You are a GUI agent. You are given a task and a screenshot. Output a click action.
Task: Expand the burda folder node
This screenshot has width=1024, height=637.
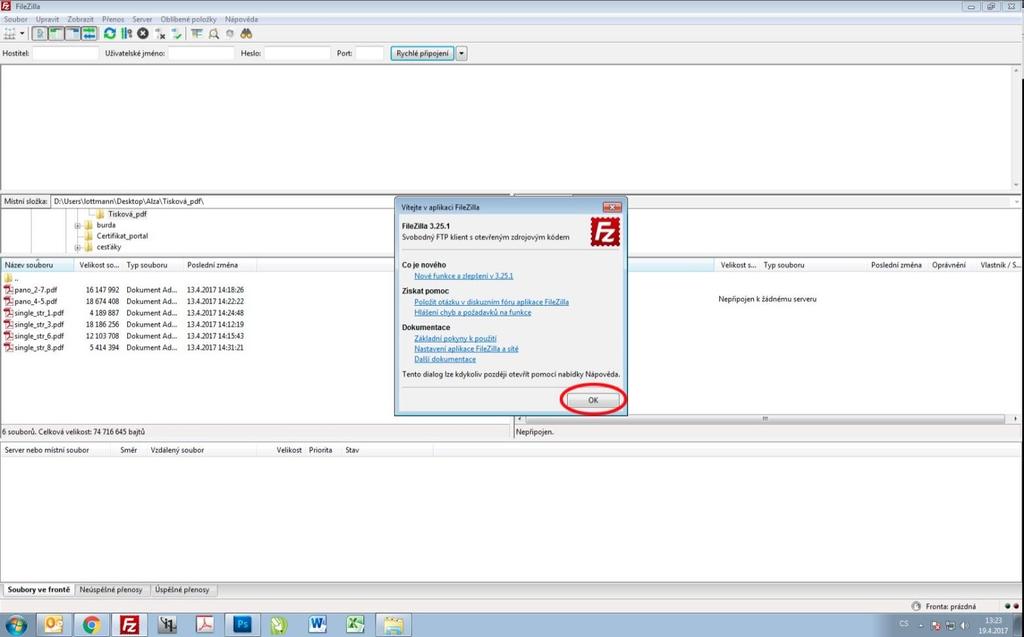78,225
